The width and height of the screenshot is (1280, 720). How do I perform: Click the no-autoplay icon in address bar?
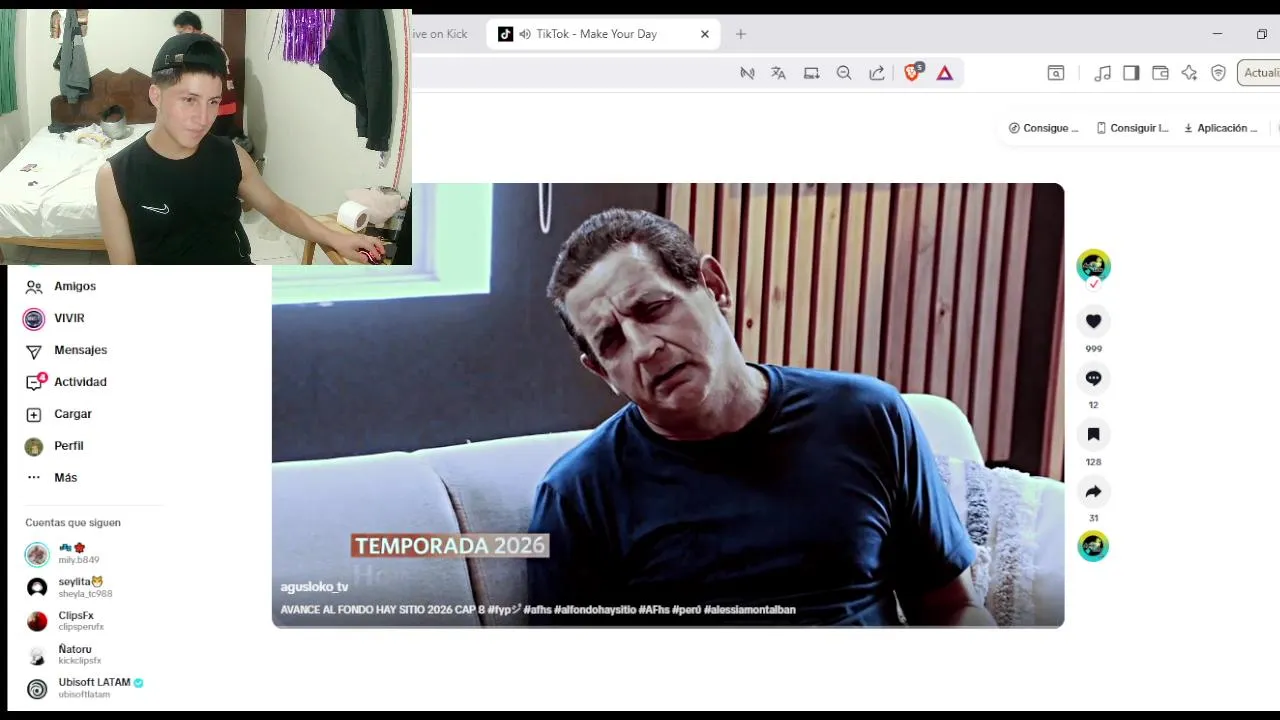pyautogui.click(x=747, y=73)
